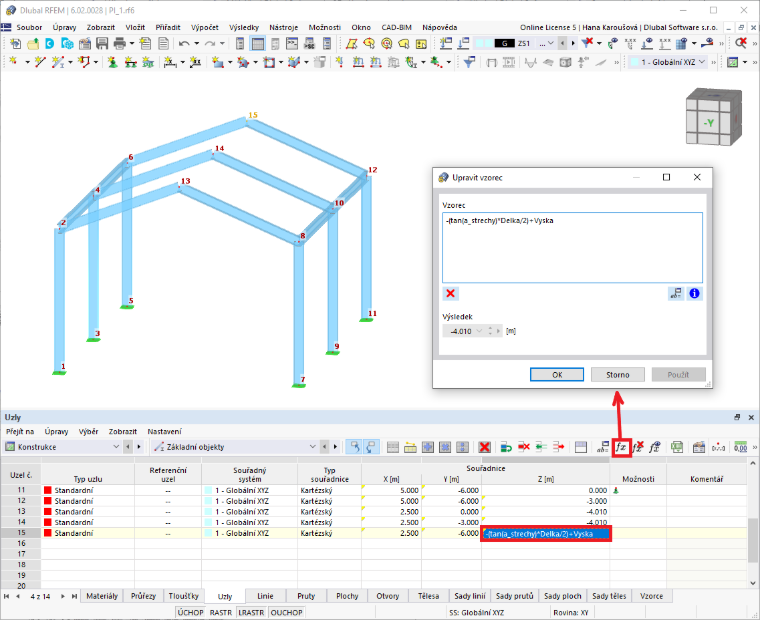Open the CAD-BIM menu
Viewport: 760px width, 620px height.
pos(396,27)
